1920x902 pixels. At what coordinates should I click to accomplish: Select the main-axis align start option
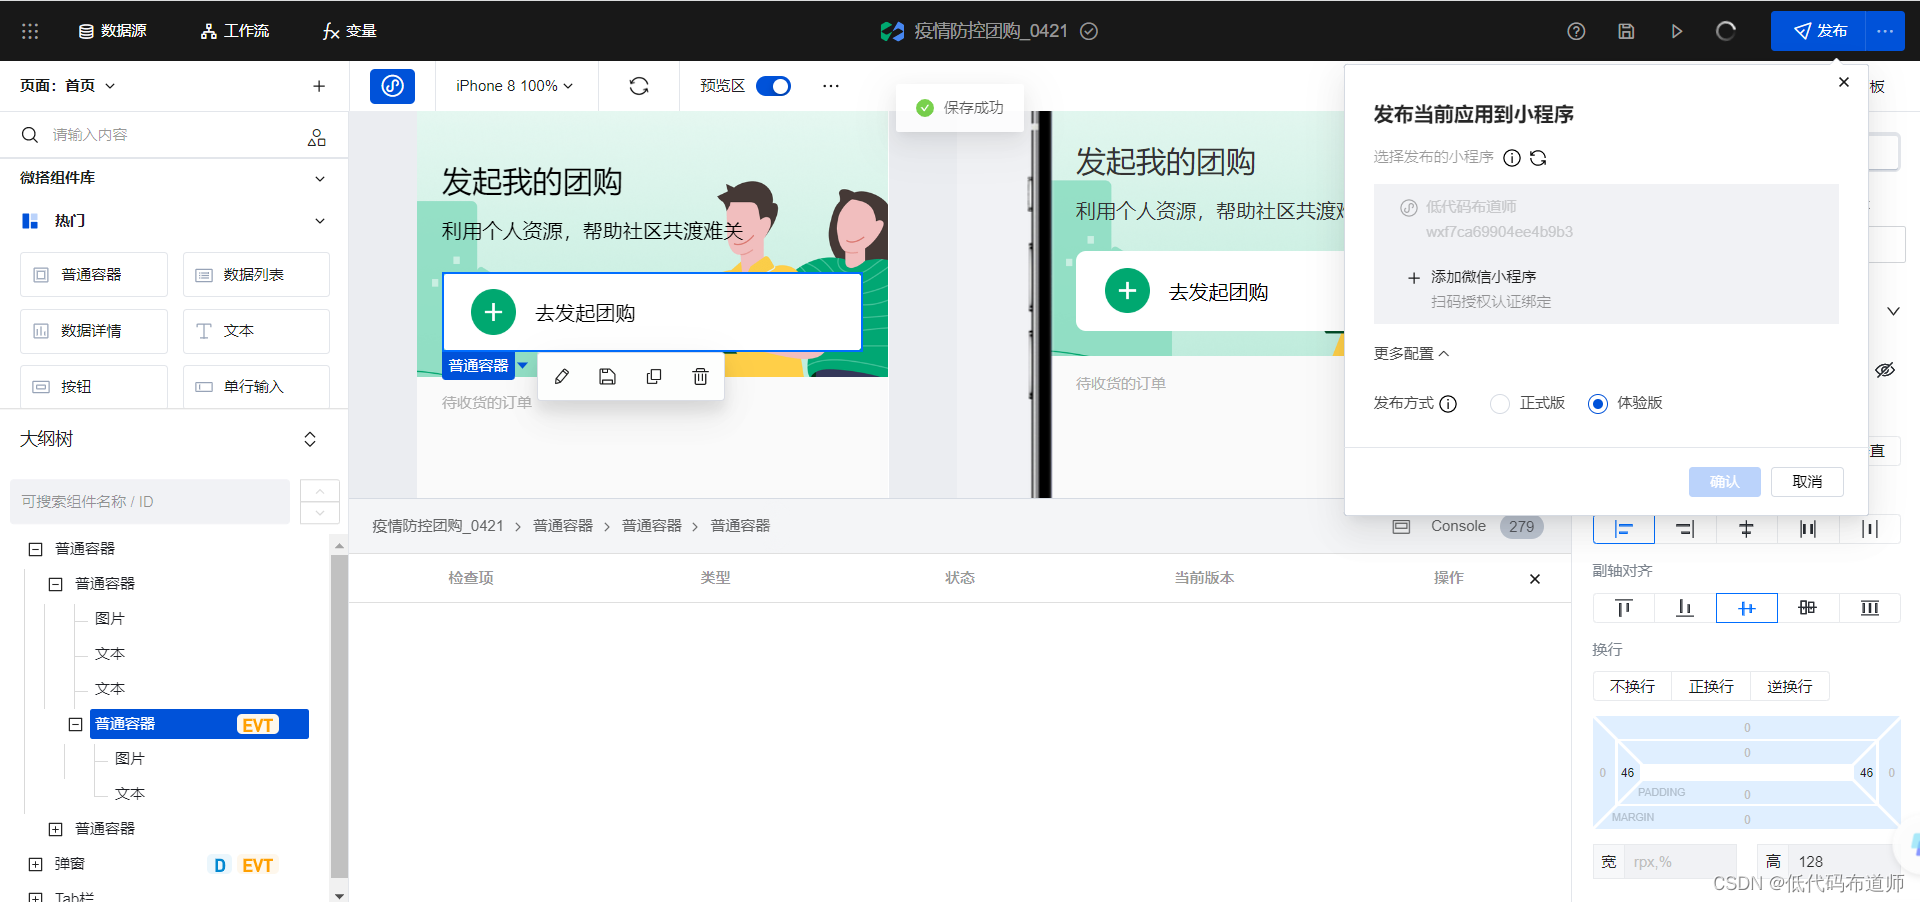point(1624,529)
